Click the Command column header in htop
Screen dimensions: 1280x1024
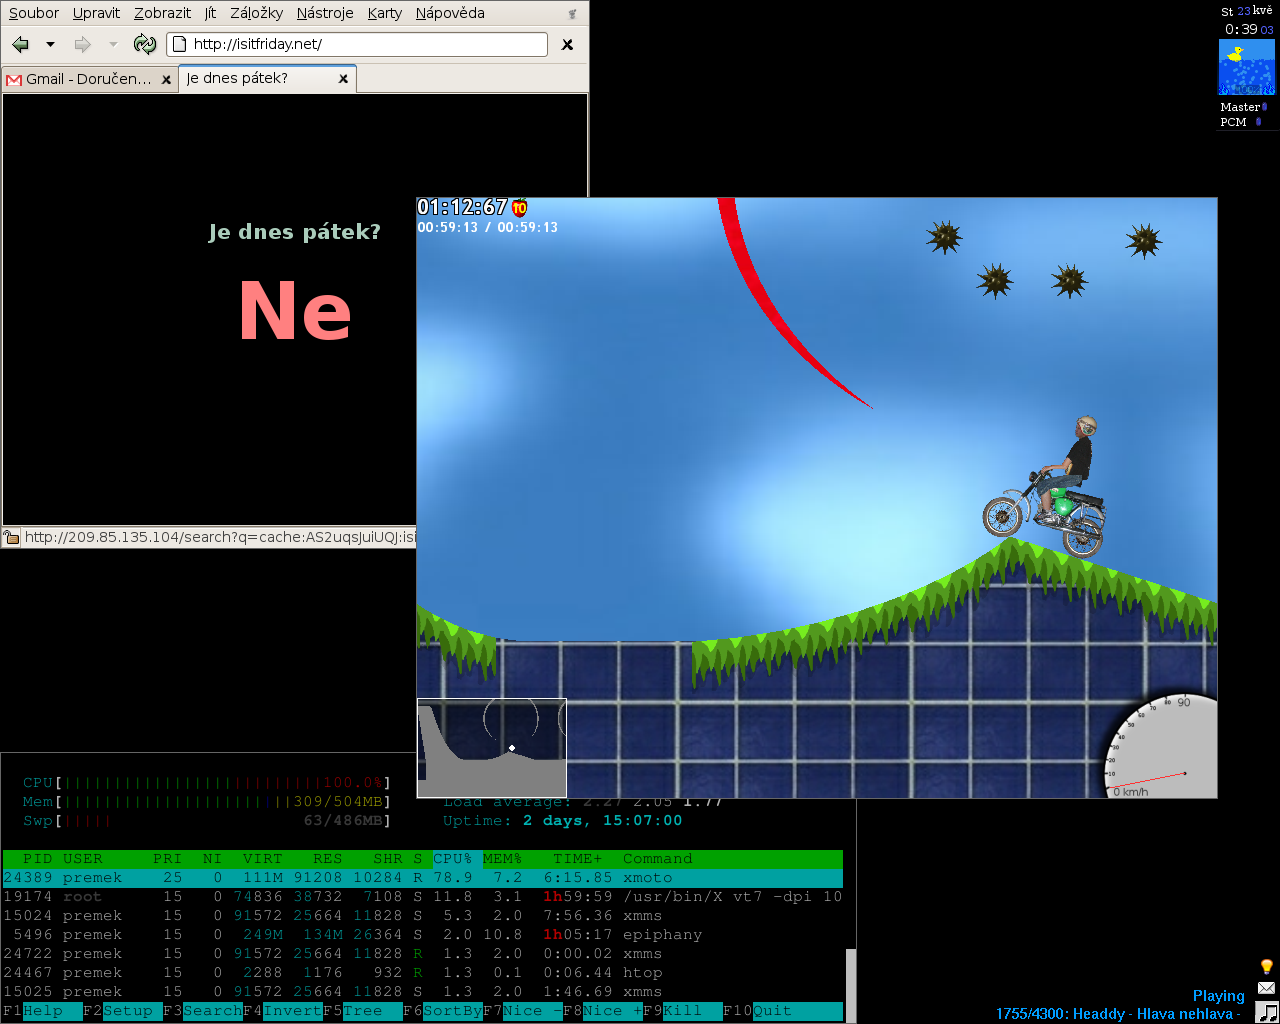pyautogui.click(x=657, y=859)
